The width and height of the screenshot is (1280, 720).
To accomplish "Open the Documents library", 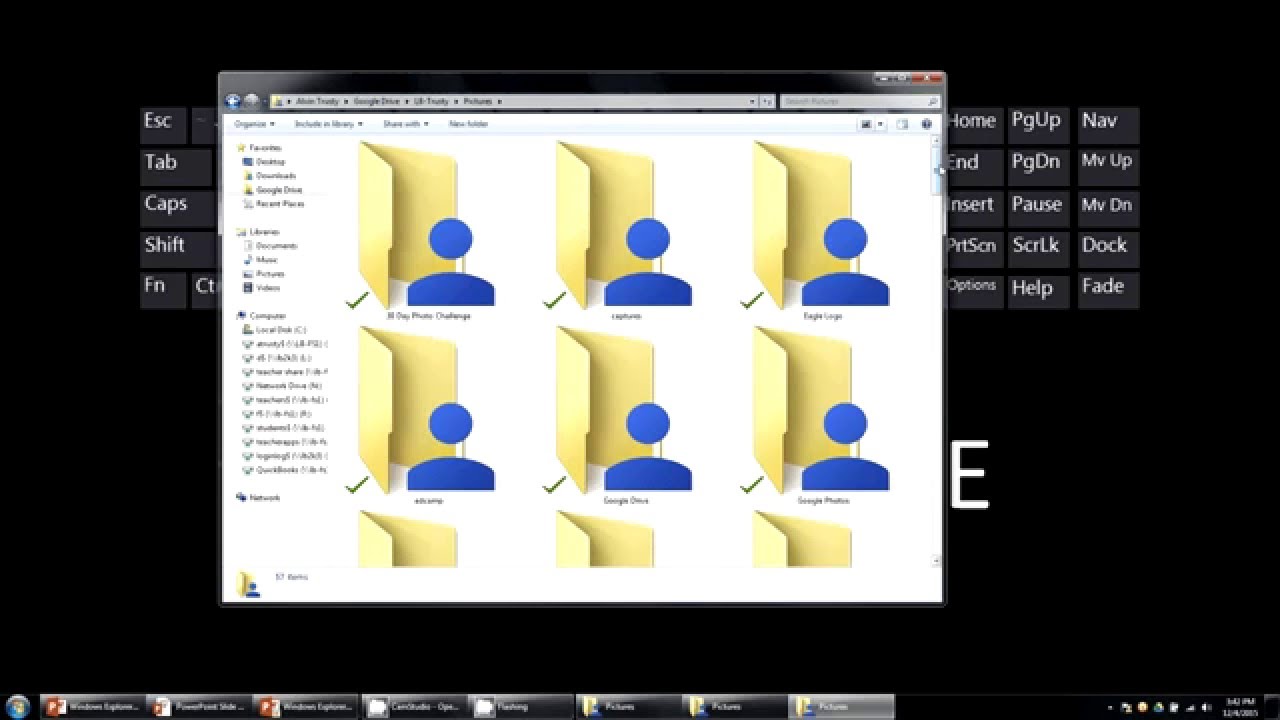I will click(x=270, y=245).
